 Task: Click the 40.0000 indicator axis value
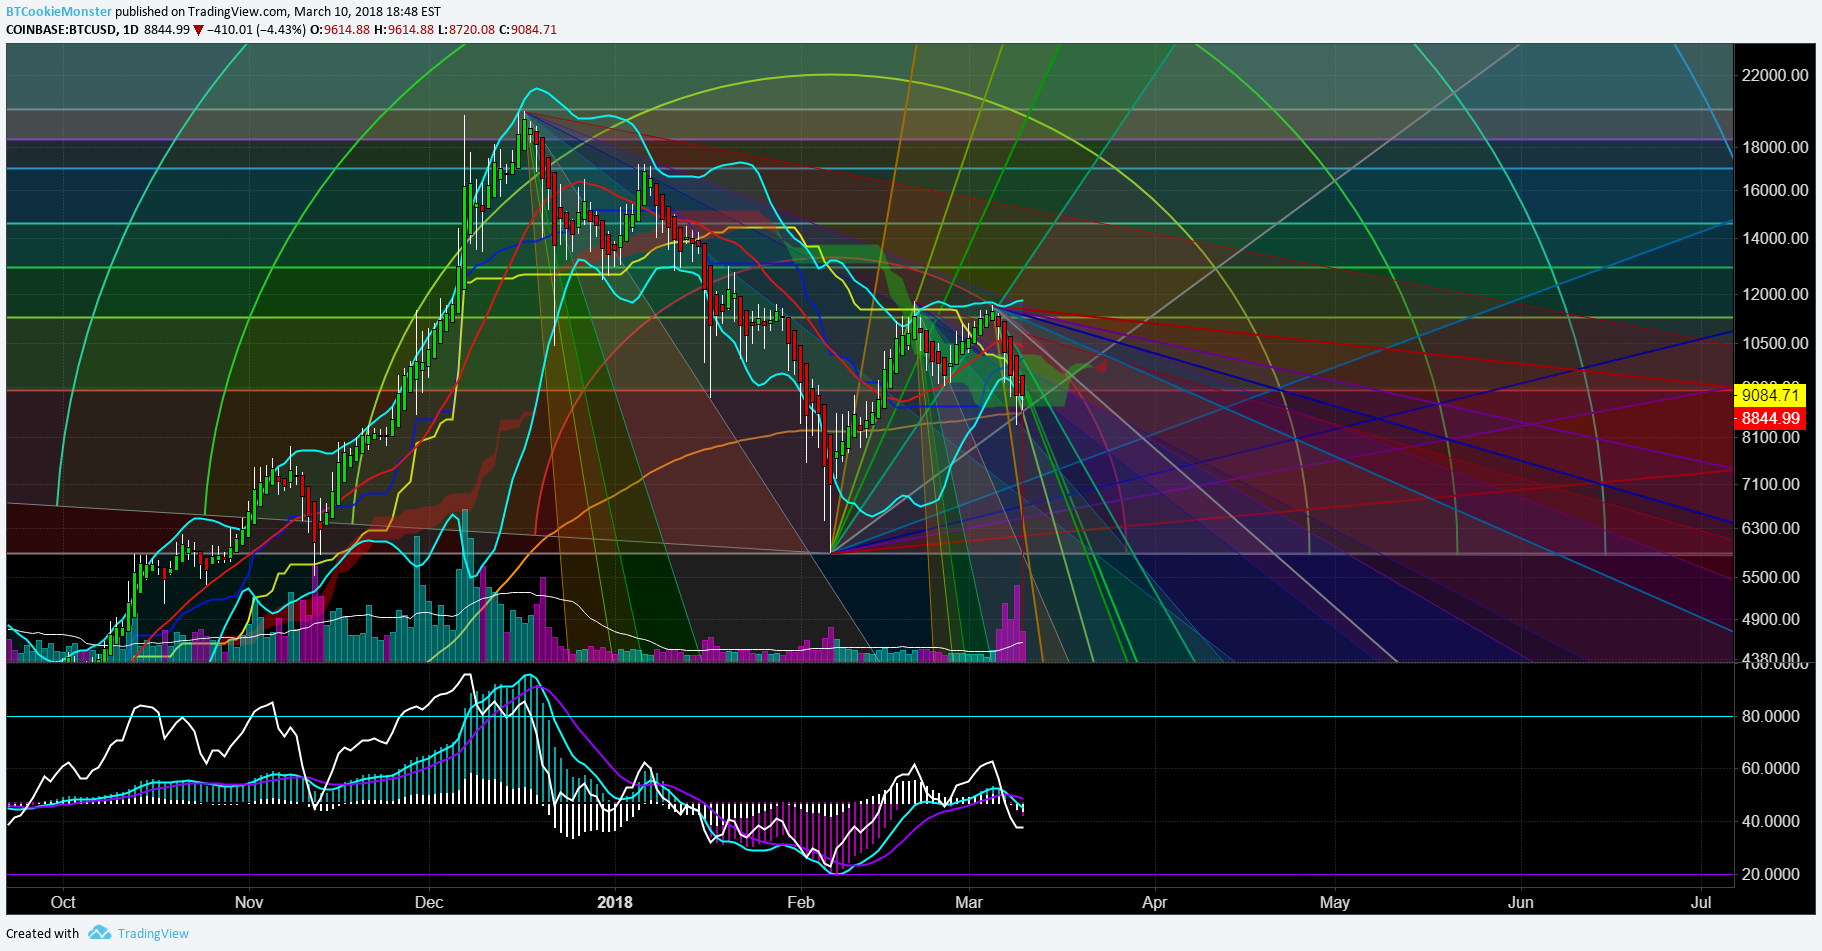(x=1770, y=821)
